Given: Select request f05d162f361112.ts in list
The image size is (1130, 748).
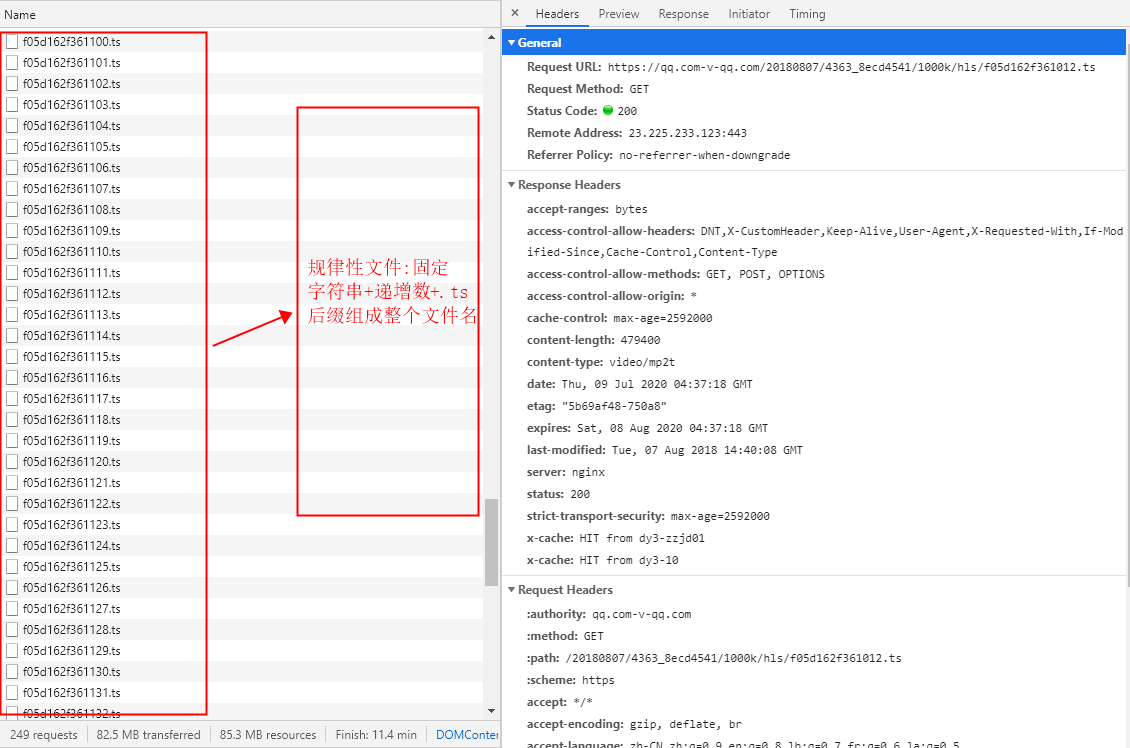Looking at the screenshot, I should [x=71, y=294].
